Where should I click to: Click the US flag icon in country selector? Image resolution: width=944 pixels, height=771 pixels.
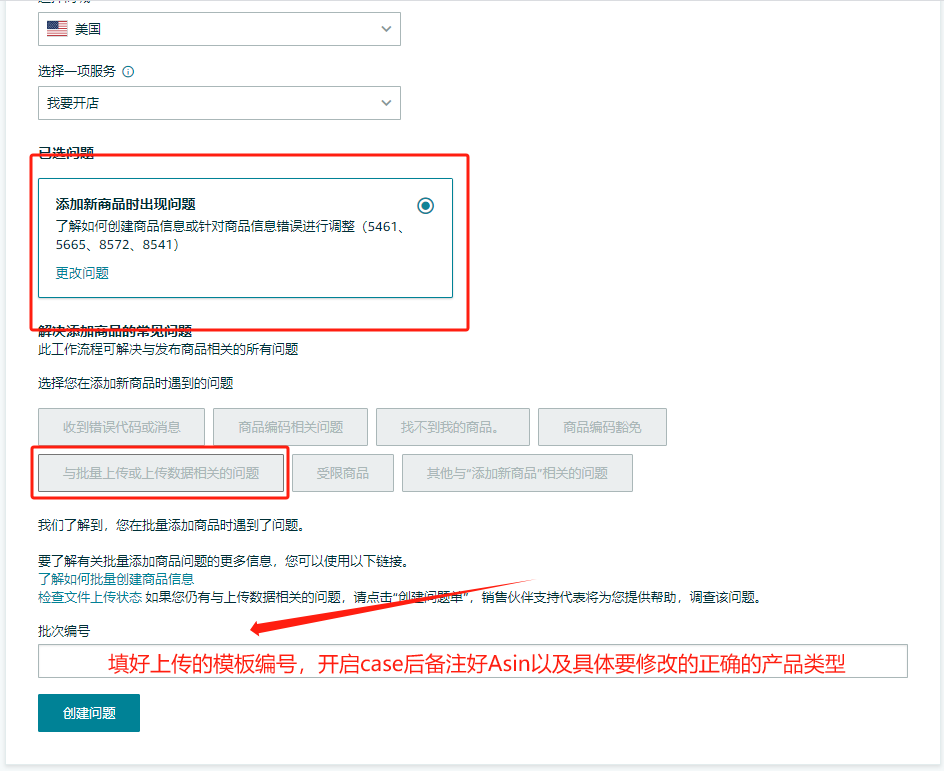click(57, 29)
